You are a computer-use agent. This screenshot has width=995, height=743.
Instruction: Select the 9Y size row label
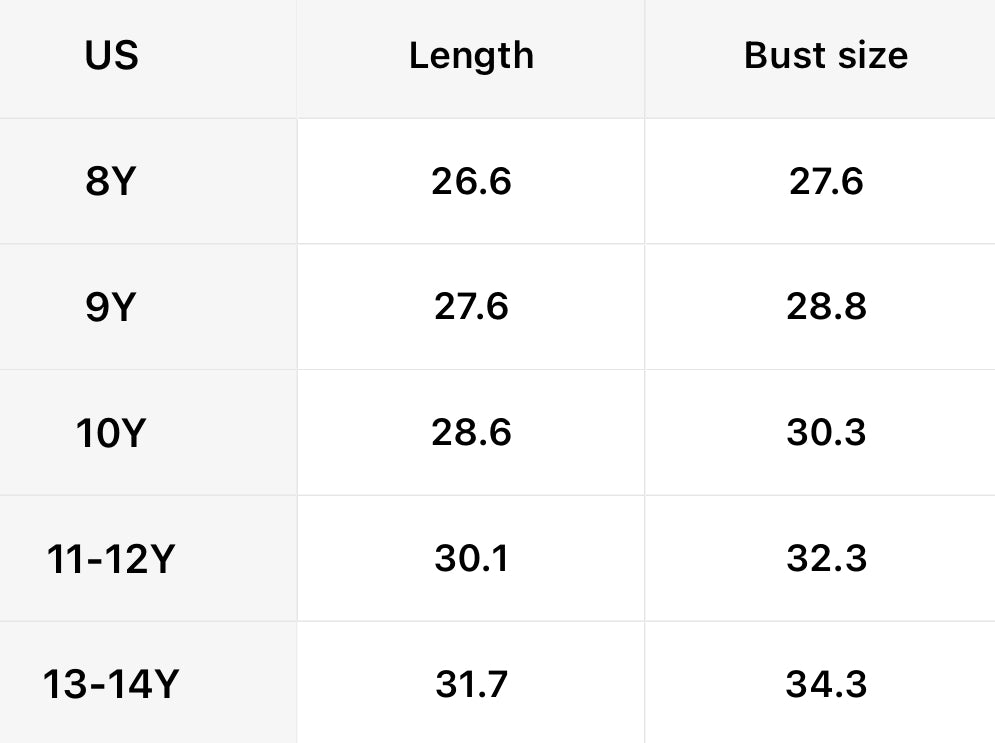coord(111,307)
